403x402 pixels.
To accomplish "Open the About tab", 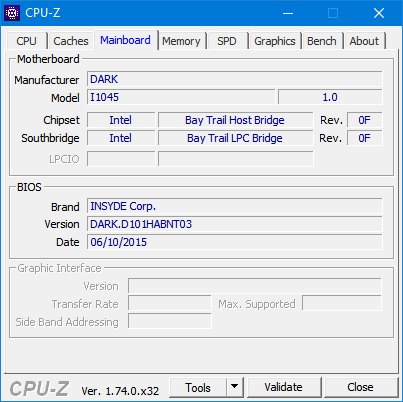I will [x=364, y=41].
